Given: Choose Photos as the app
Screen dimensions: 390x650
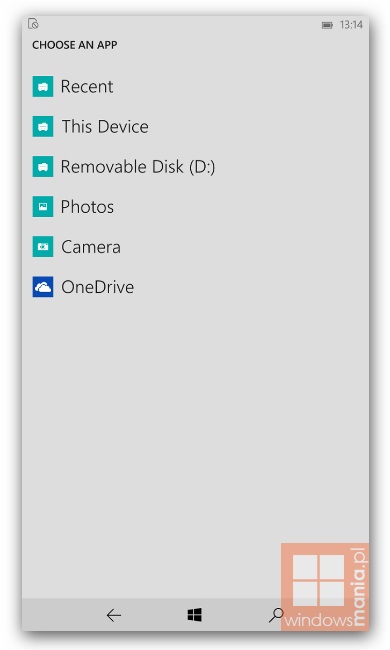Looking at the screenshot, I should (x=87, y=207).
